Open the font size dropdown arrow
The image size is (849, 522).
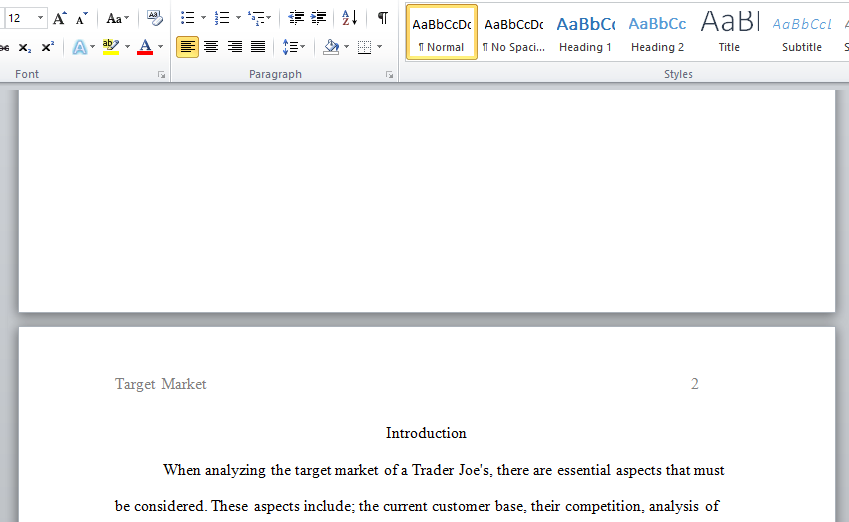coord(40,18)
